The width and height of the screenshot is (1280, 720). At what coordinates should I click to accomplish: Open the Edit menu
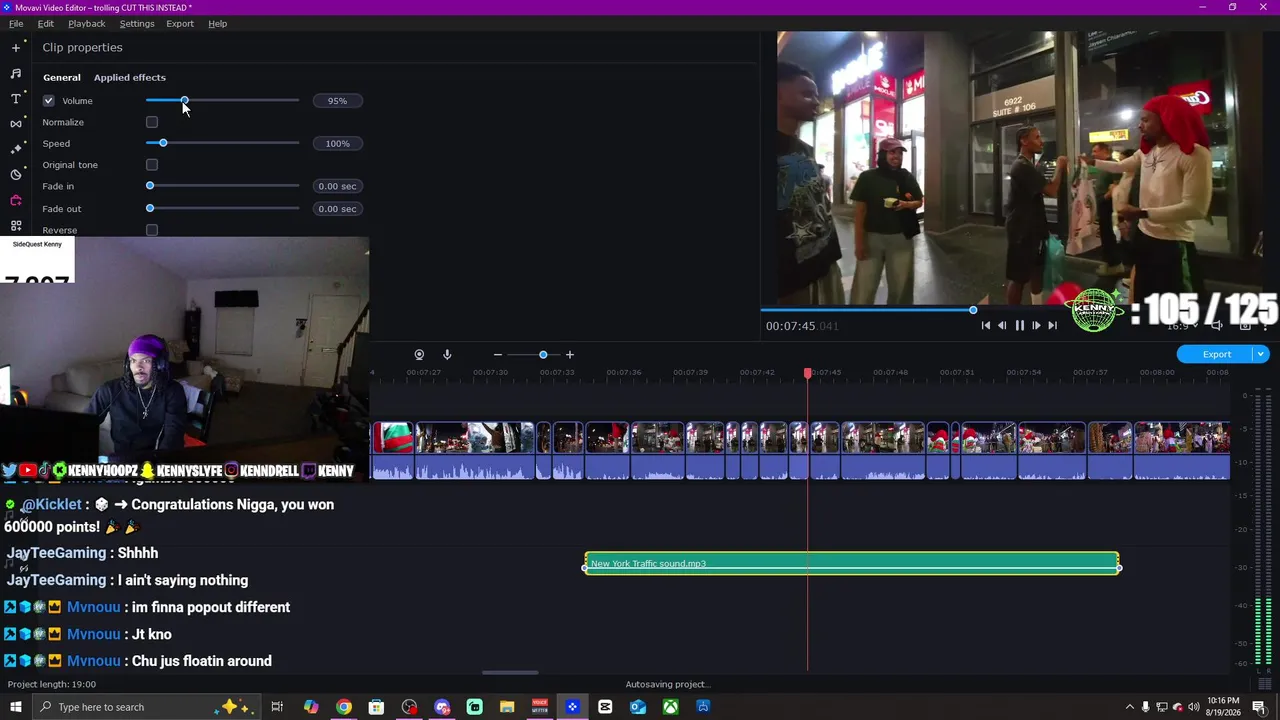click(x=46, y=24)
